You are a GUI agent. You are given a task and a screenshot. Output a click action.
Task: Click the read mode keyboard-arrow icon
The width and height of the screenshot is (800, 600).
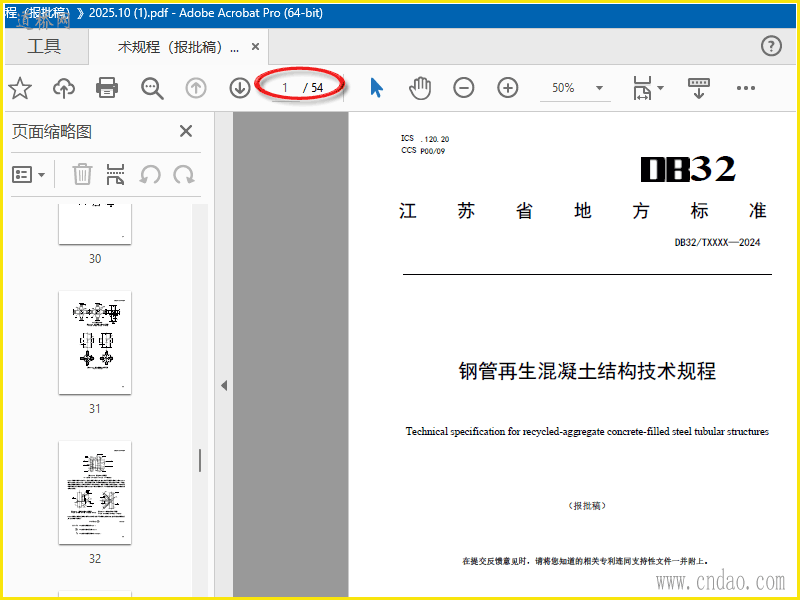(698, 88)
